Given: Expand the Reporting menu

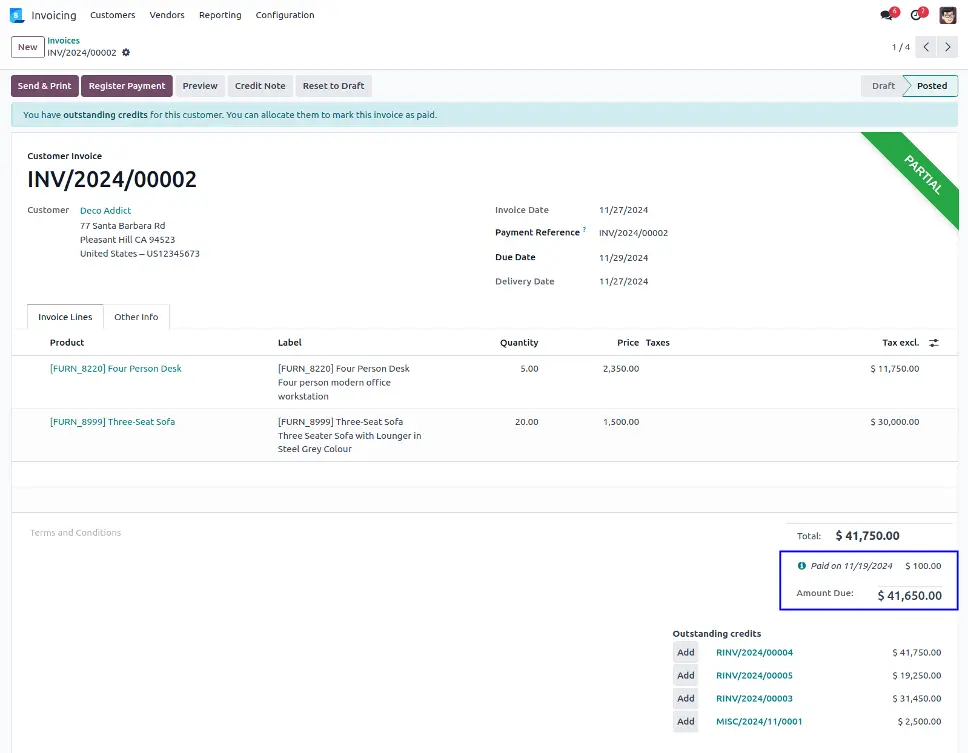Looking at the screenshot, I should pyautogui.click(x=220, y=15).
